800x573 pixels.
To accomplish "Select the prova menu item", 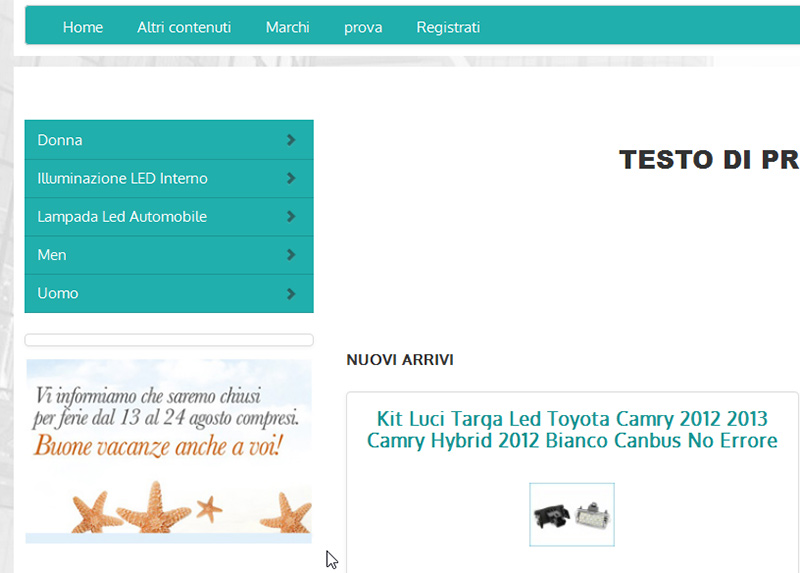I will click(x=363, y=27).
